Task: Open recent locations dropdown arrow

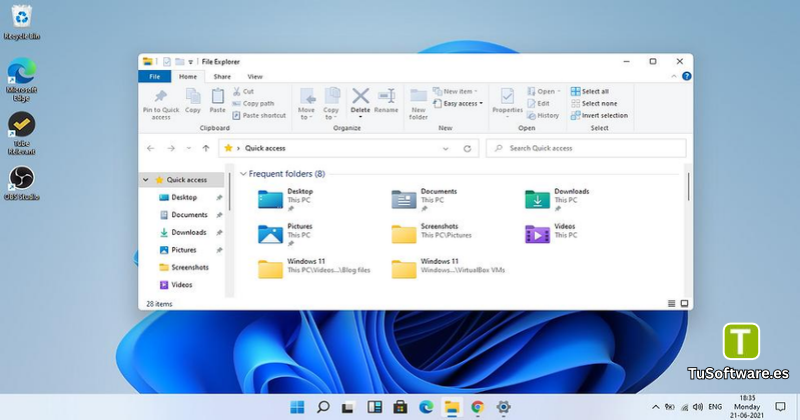Action: click(x=189, y=149)
